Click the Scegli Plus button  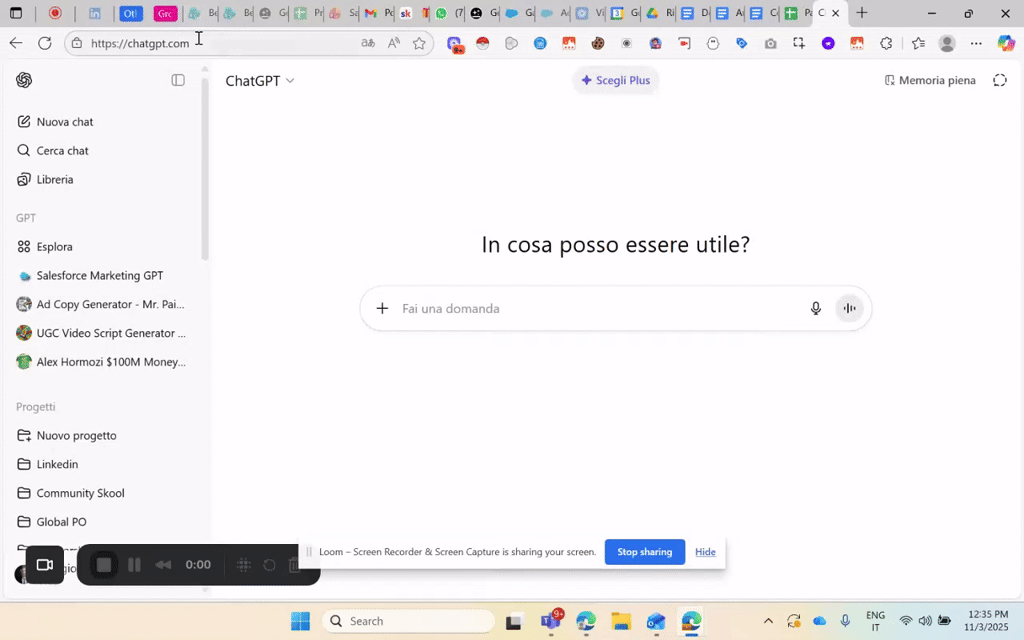click(615, 80)
